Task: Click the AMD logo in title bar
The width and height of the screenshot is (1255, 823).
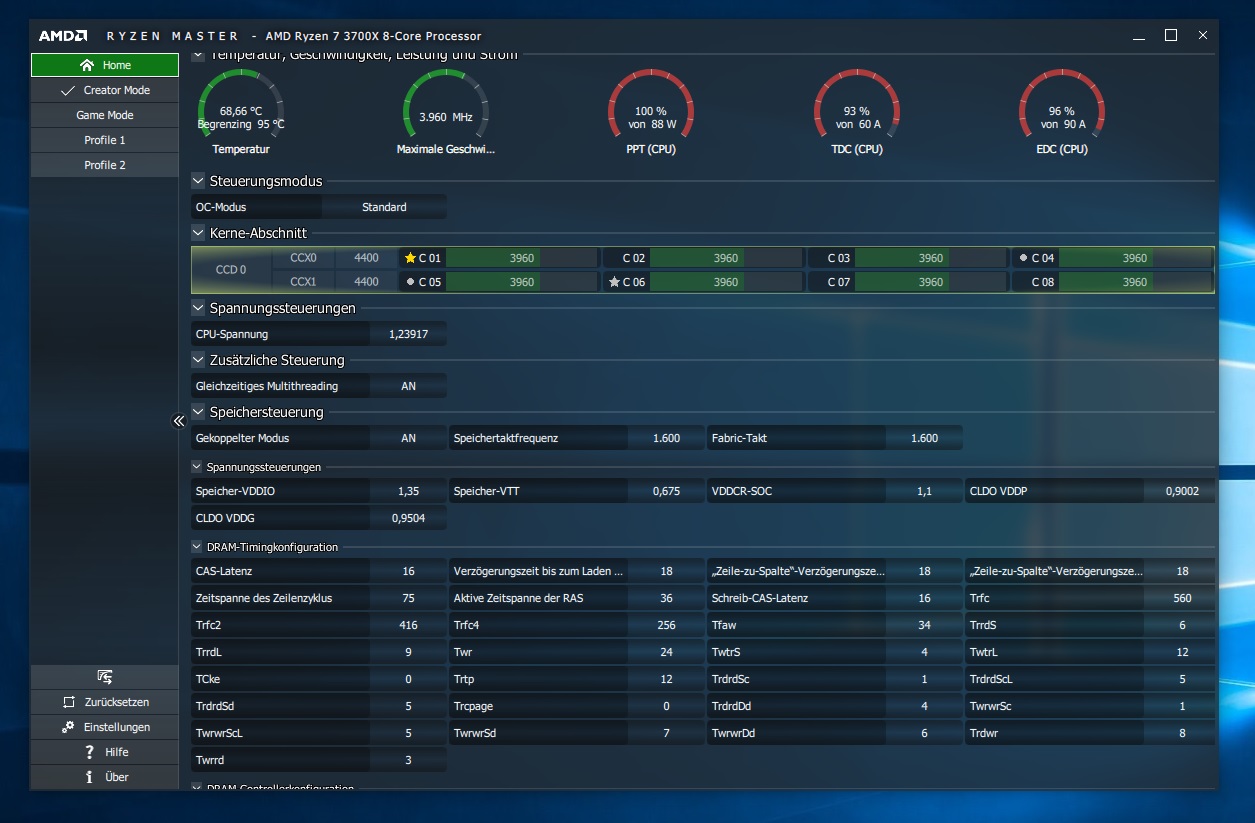Action: pos(65,36)
